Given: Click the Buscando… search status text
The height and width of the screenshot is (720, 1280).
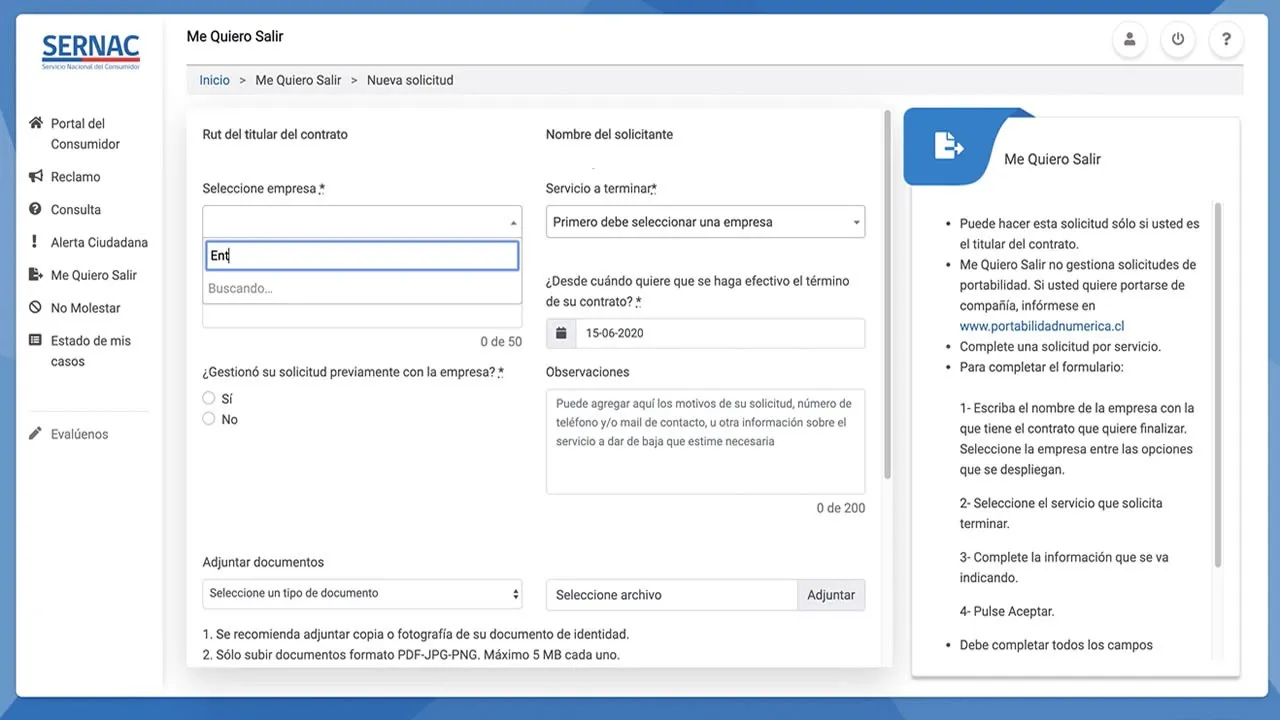Looking at the screenshot, I should click(240, 289).
